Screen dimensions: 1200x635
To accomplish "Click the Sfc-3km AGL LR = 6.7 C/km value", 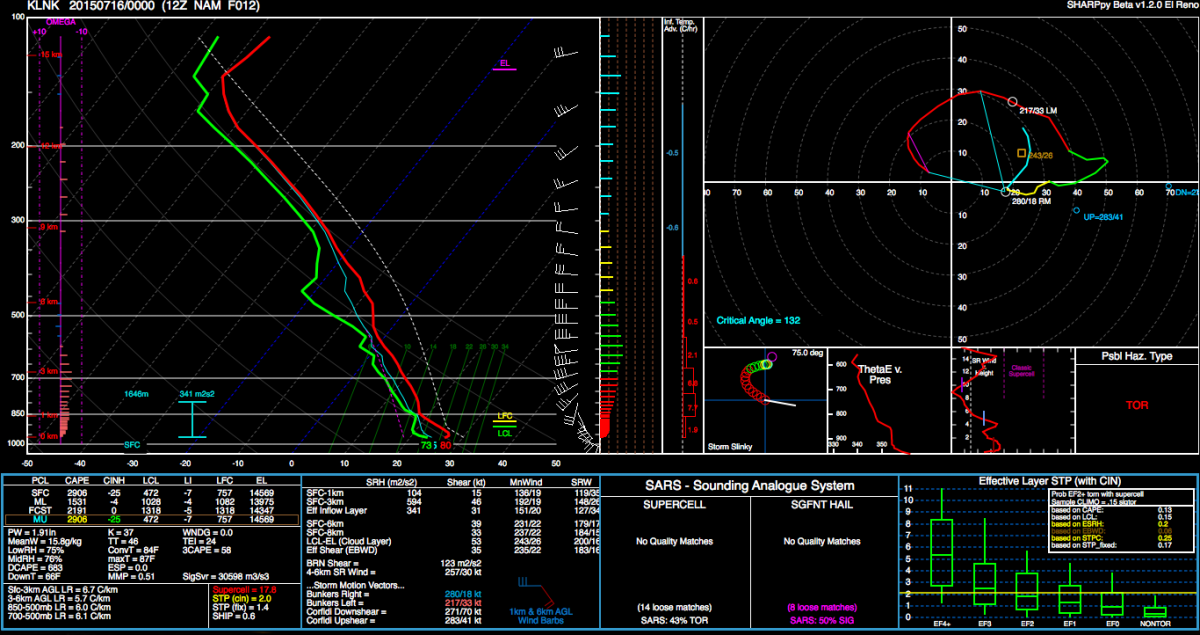I will (63, 591).
